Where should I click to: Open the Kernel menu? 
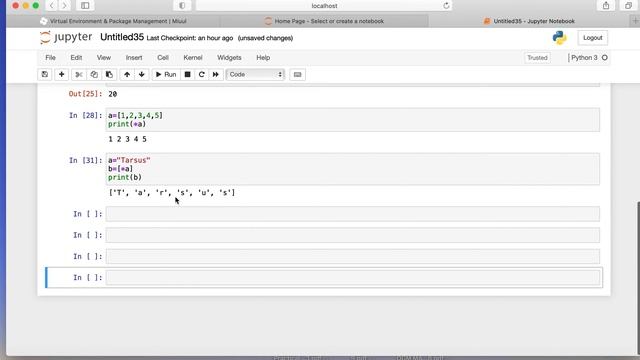[193, 58]
